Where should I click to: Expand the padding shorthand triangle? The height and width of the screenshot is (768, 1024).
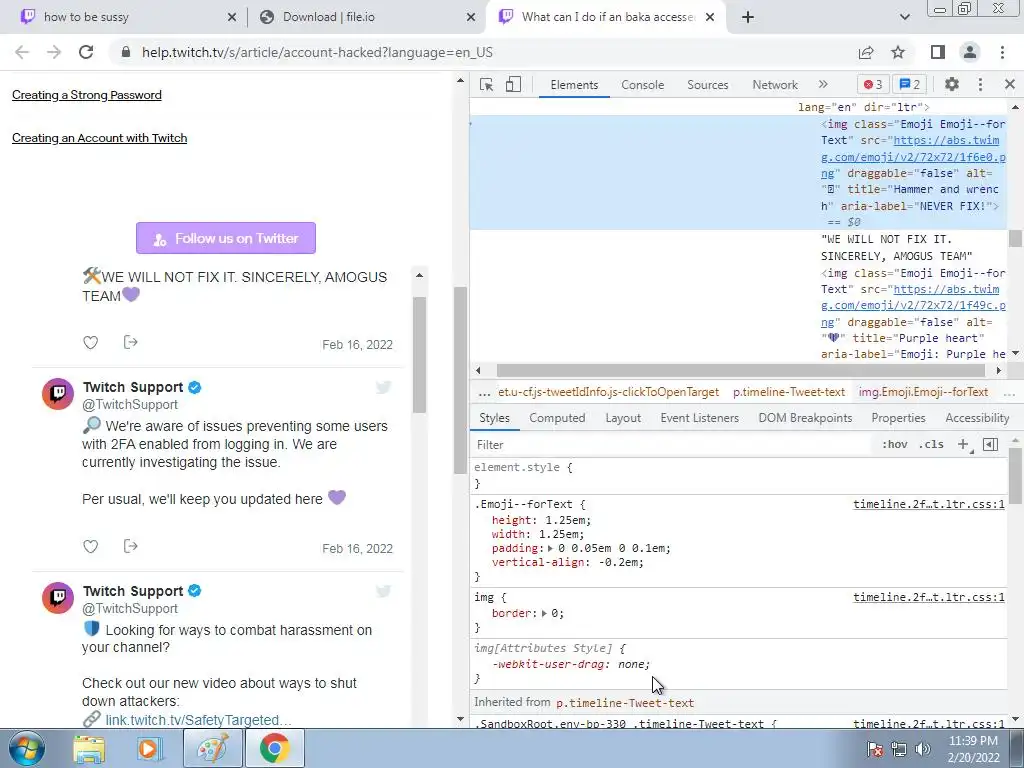coord(550,549)
